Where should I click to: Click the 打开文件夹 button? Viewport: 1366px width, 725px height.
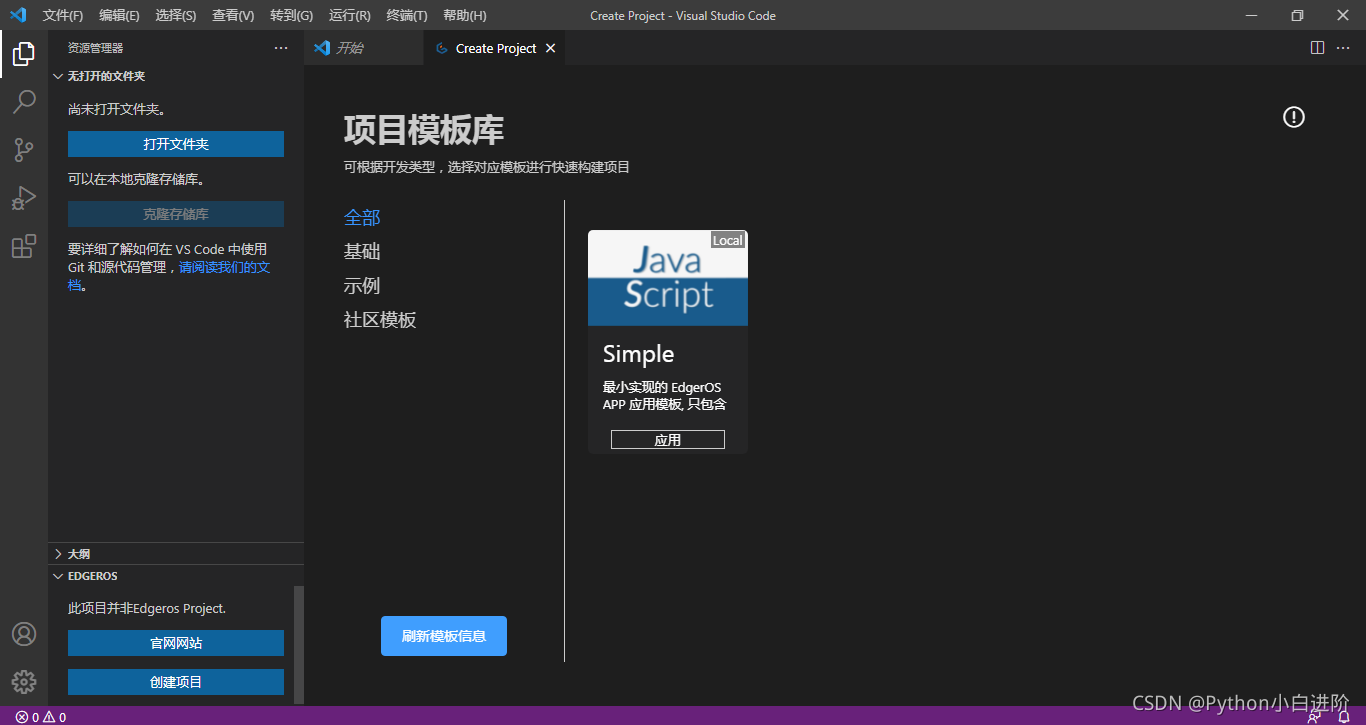(x=176, y=144)
